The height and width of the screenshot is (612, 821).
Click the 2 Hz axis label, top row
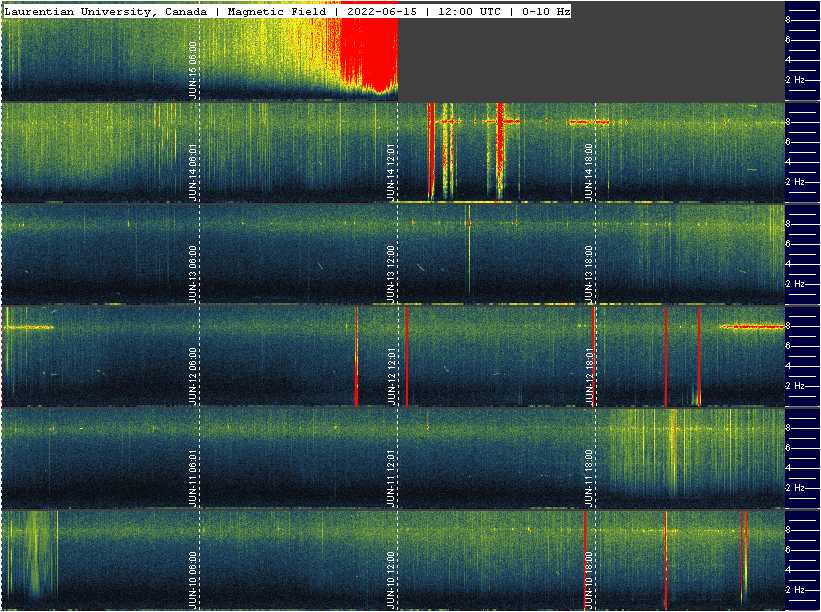tap(797, 80)
